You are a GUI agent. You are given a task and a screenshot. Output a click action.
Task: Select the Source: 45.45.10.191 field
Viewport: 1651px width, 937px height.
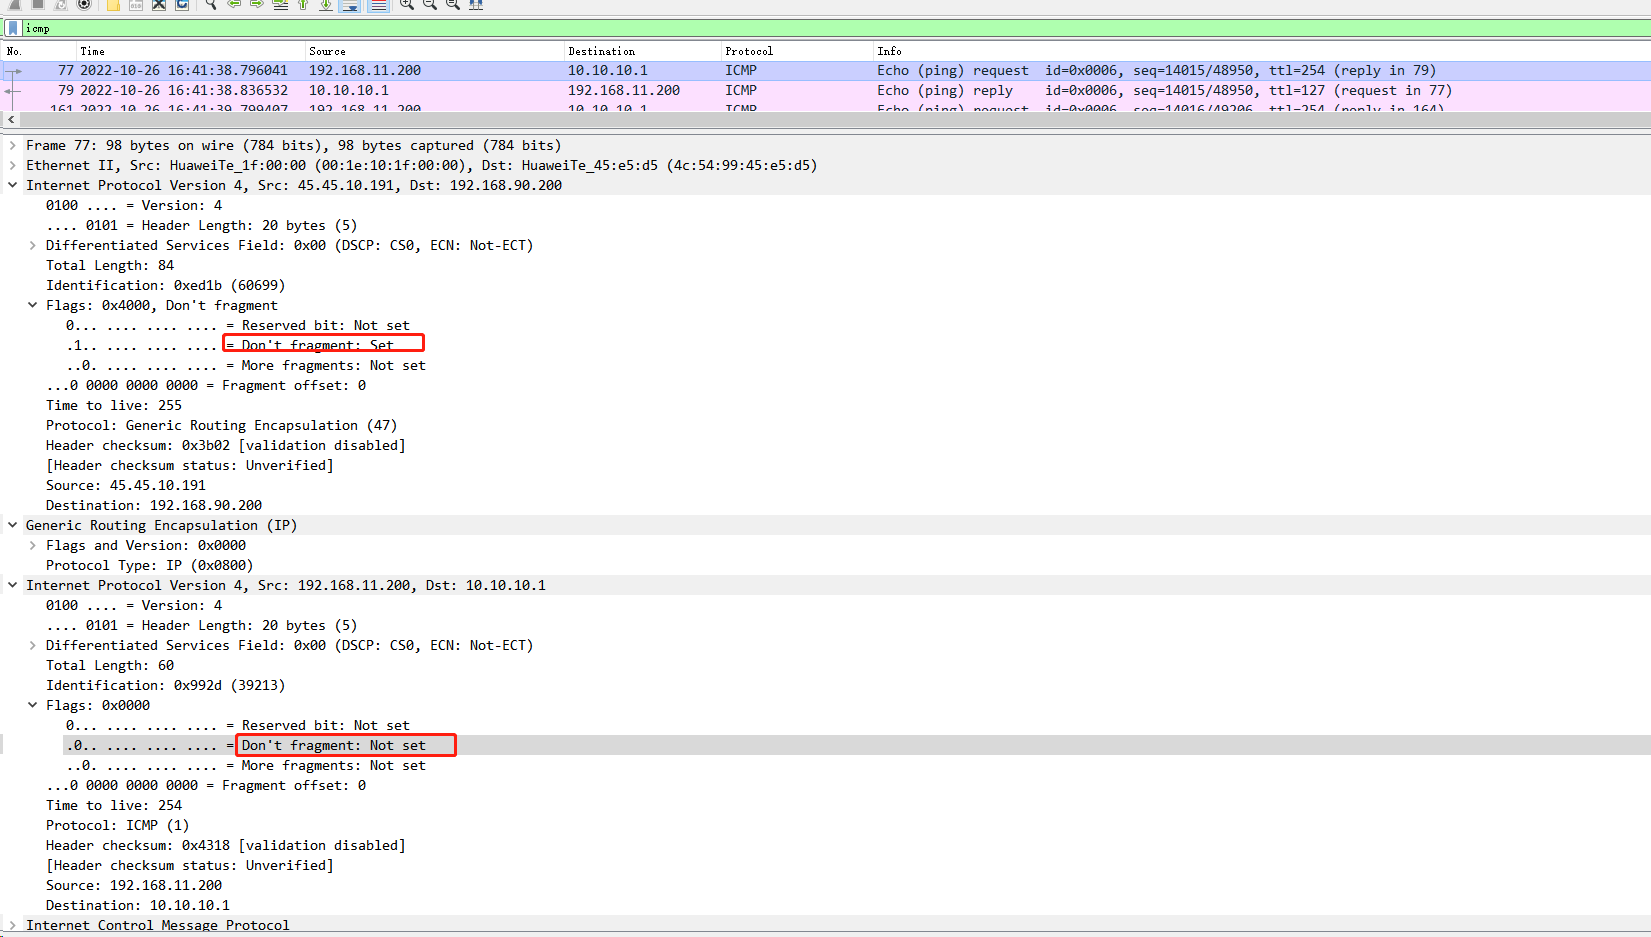coord(126,485)
